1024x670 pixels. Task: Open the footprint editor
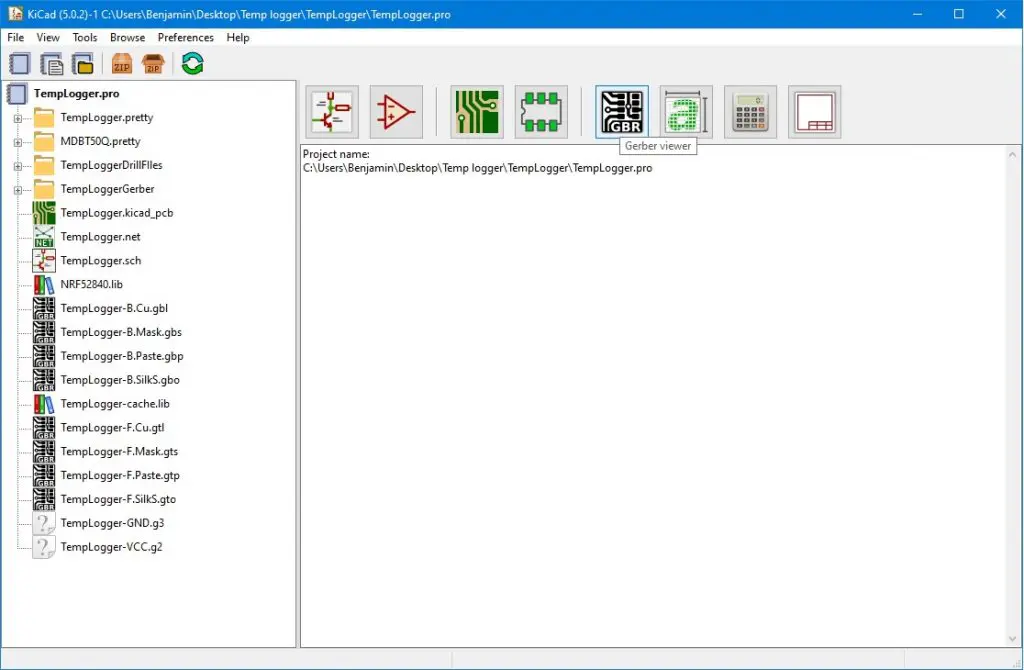pos(541,112)
